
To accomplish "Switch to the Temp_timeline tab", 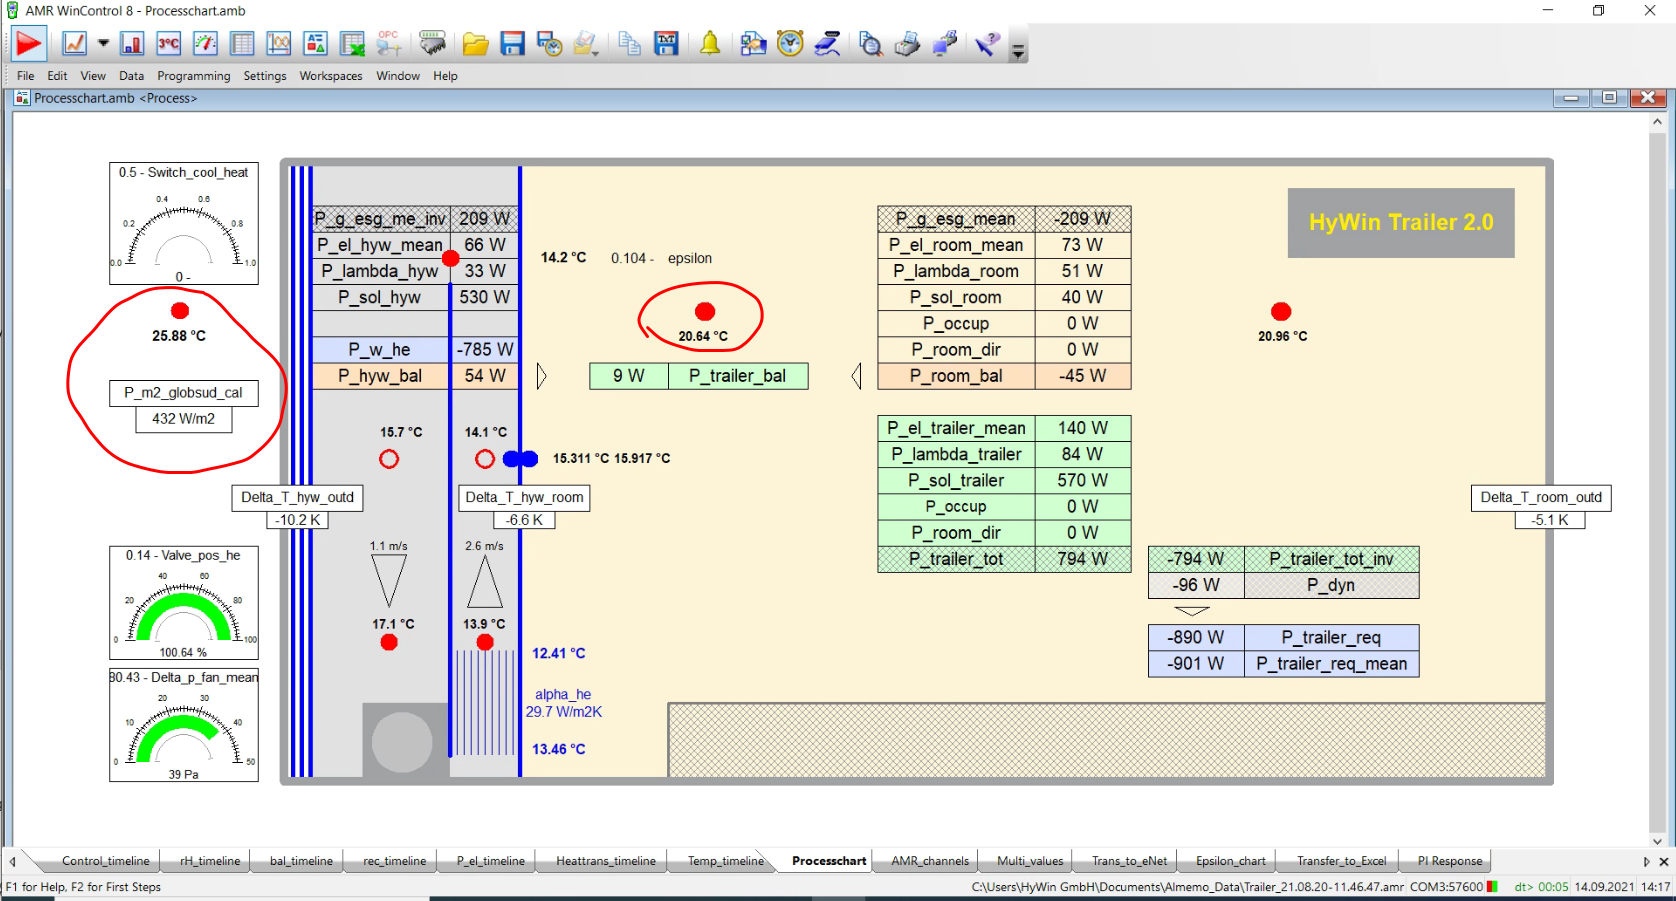I will click(x=726, y=861).
